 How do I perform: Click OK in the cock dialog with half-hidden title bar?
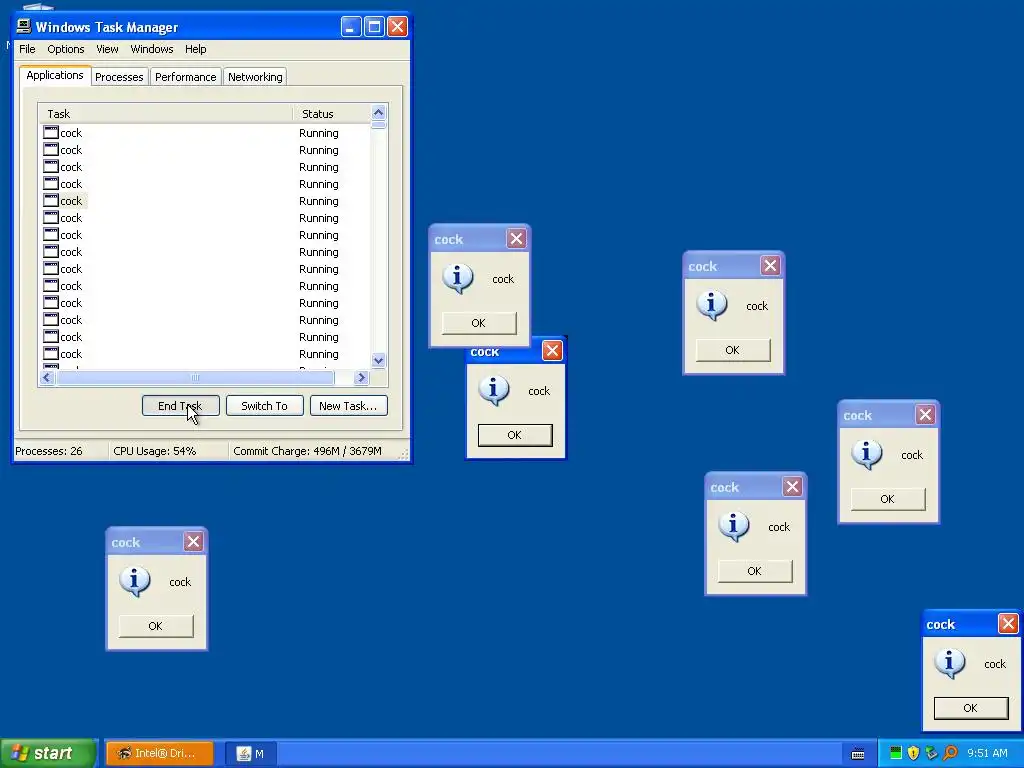tap(515, 435)
